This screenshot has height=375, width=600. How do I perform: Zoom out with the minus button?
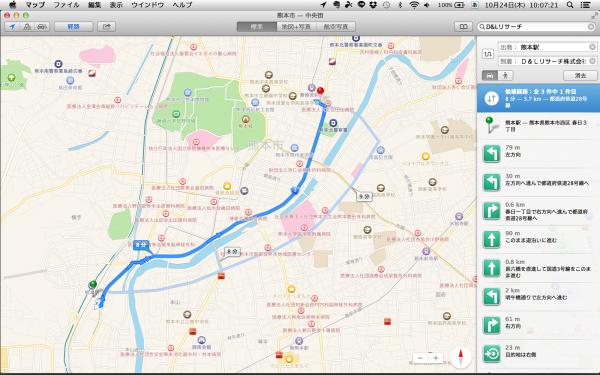pos(420,358)
